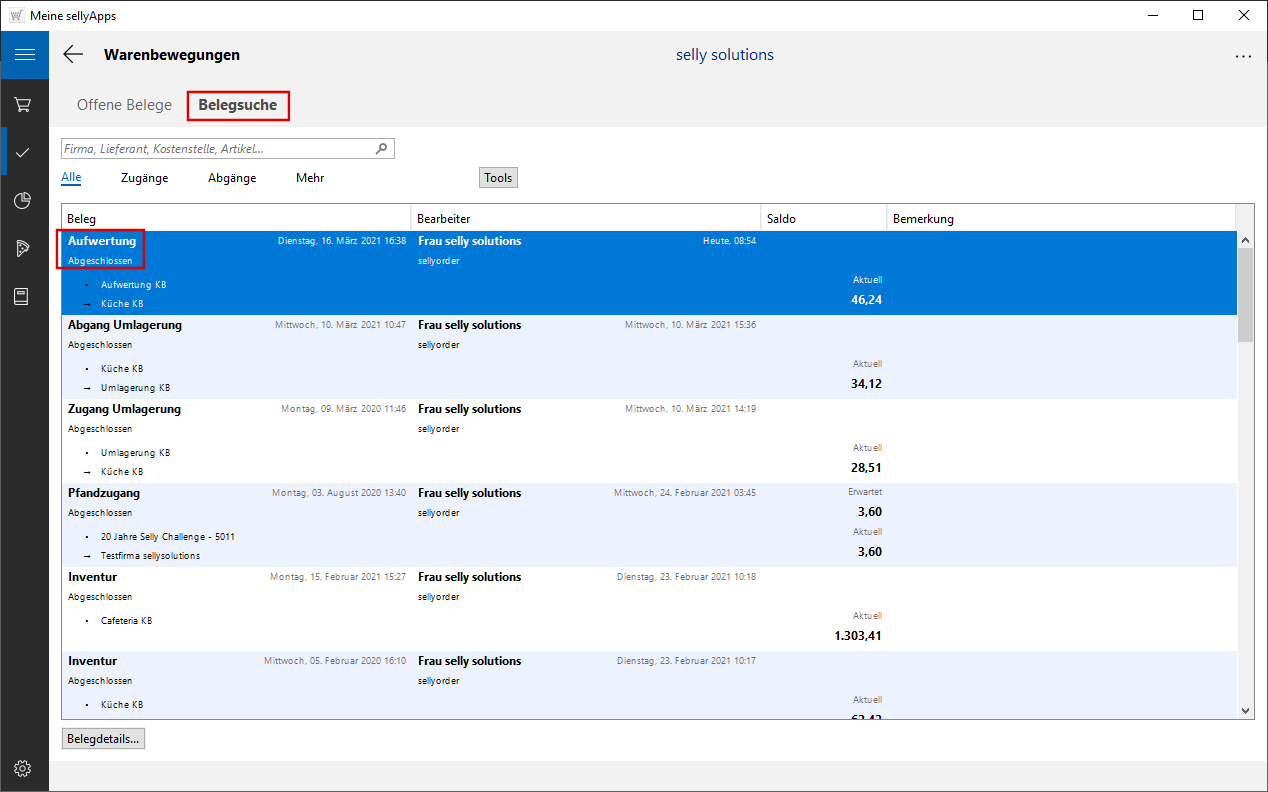Select the checkmark sidebar icon
The image size is (1268, 792).
23,152
